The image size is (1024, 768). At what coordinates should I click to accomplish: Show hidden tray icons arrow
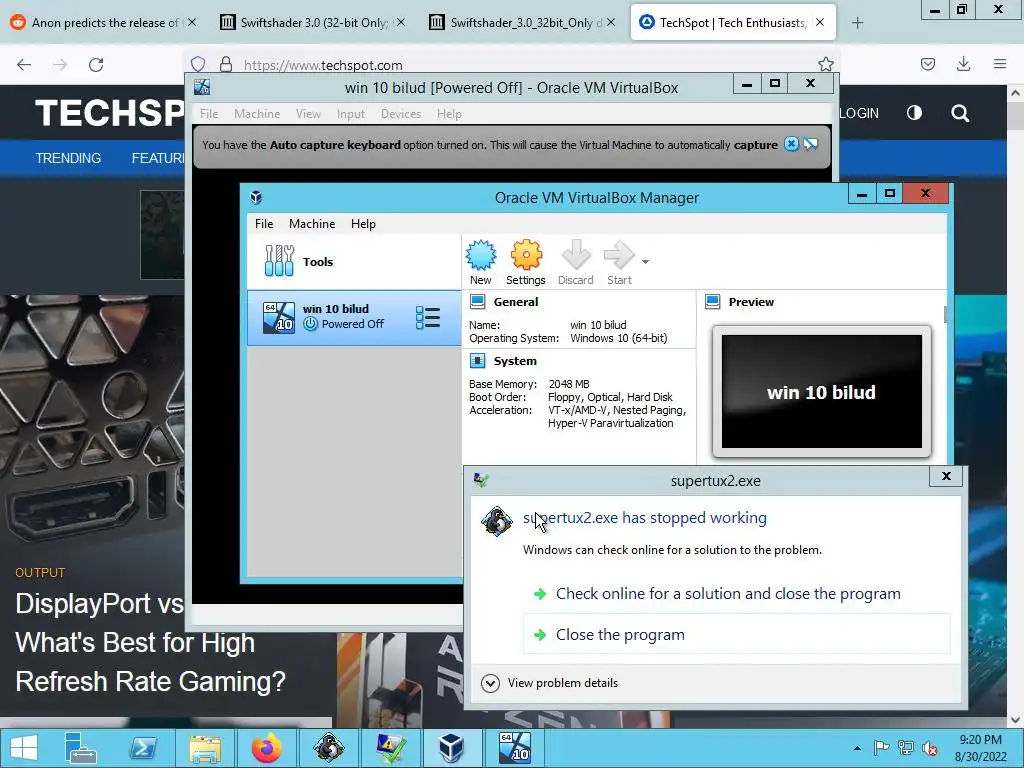pyautogui.click(x=857, y=748)
